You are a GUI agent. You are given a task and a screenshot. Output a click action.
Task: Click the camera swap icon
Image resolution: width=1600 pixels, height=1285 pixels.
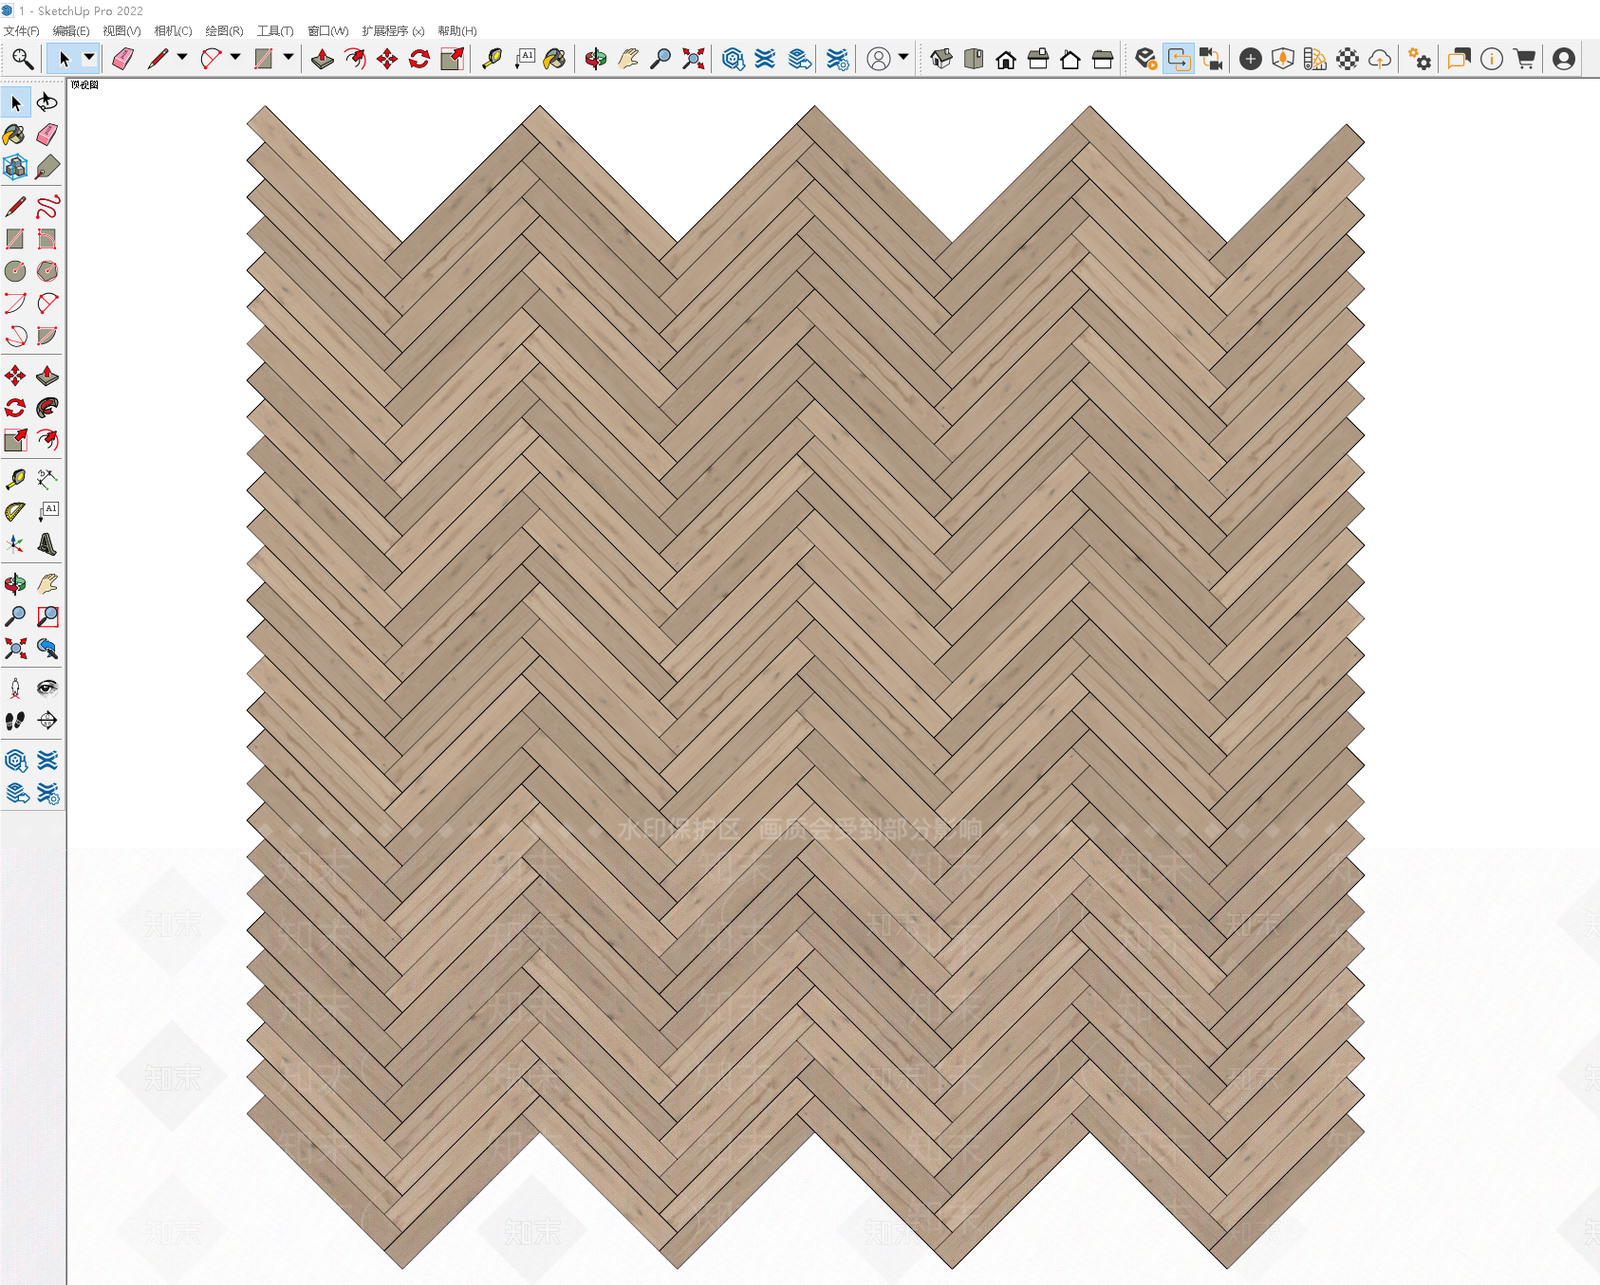pyautogui.click(x=1211, y=59)
